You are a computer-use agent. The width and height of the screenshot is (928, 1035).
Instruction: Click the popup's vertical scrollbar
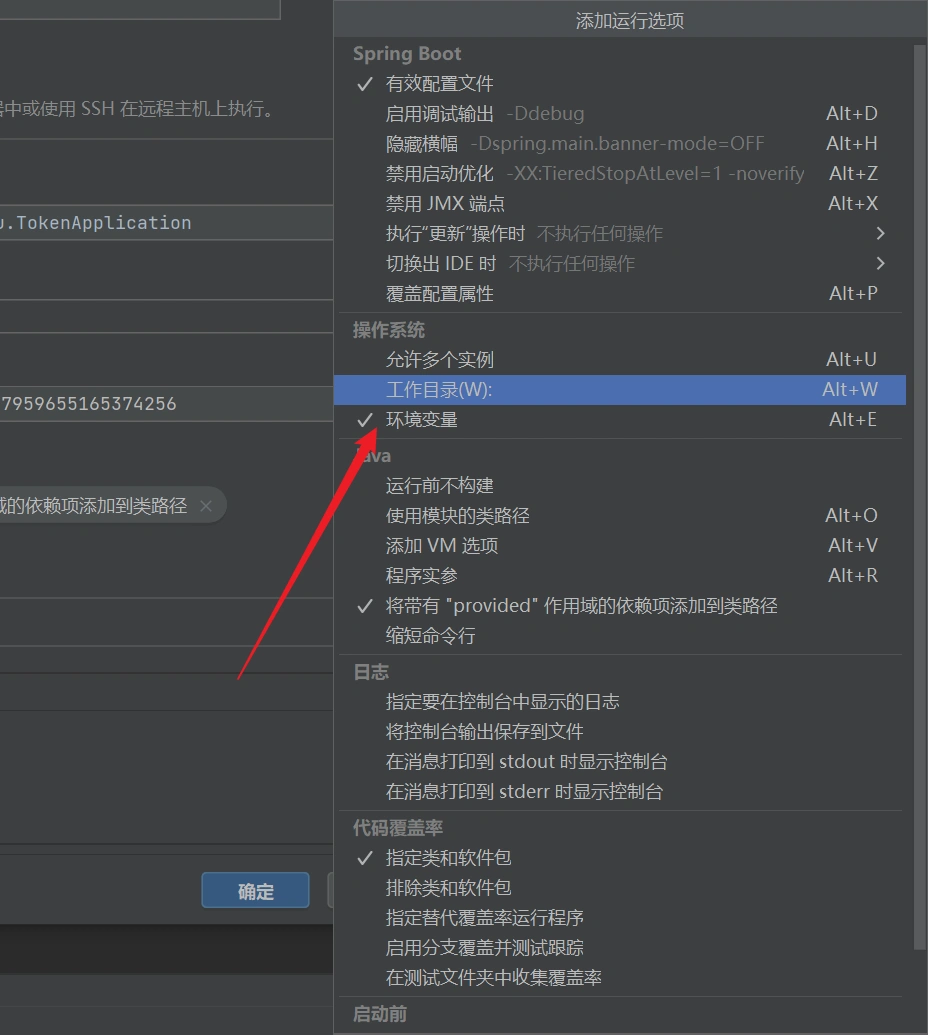point(920,500)
